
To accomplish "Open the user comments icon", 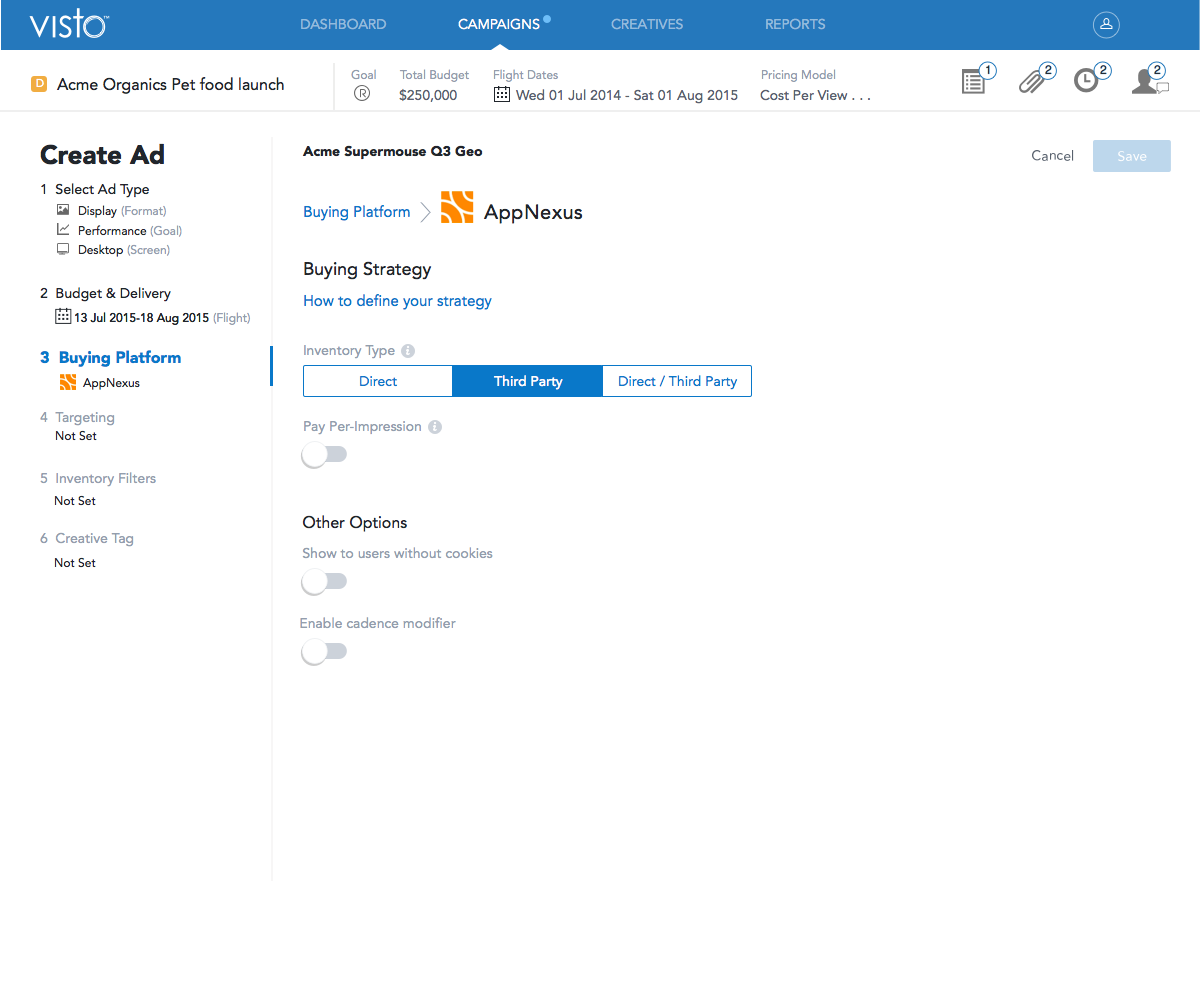I will click(1147, 81).
